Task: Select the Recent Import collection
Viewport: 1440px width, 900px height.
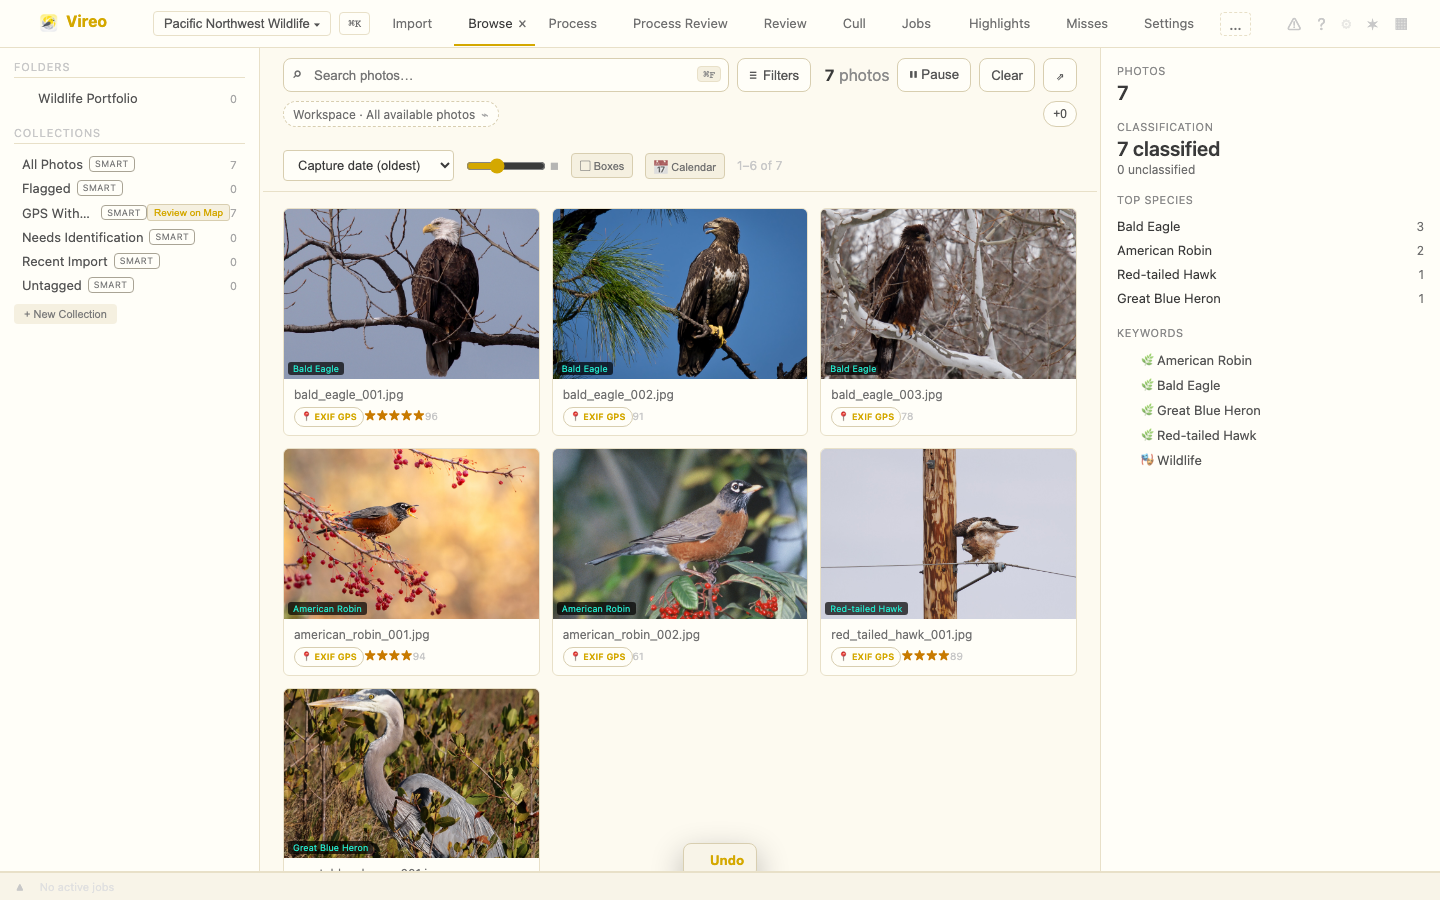Action: (x=129, y=261)
